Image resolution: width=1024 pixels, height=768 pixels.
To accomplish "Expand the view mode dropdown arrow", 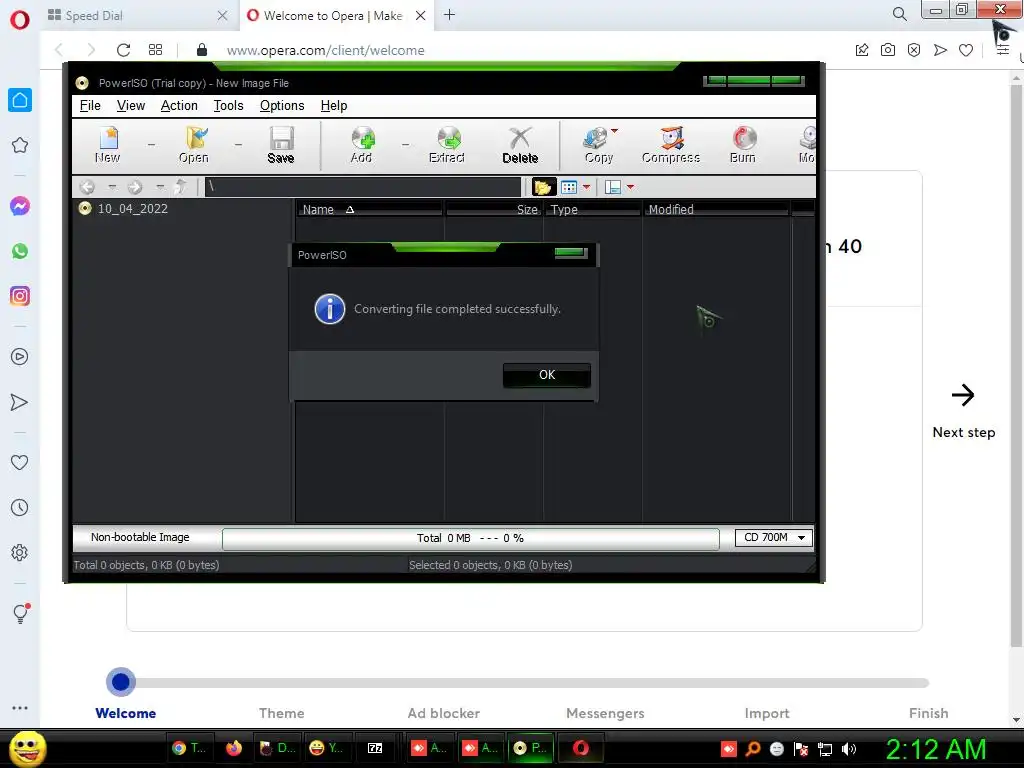I will pos(586,187).
